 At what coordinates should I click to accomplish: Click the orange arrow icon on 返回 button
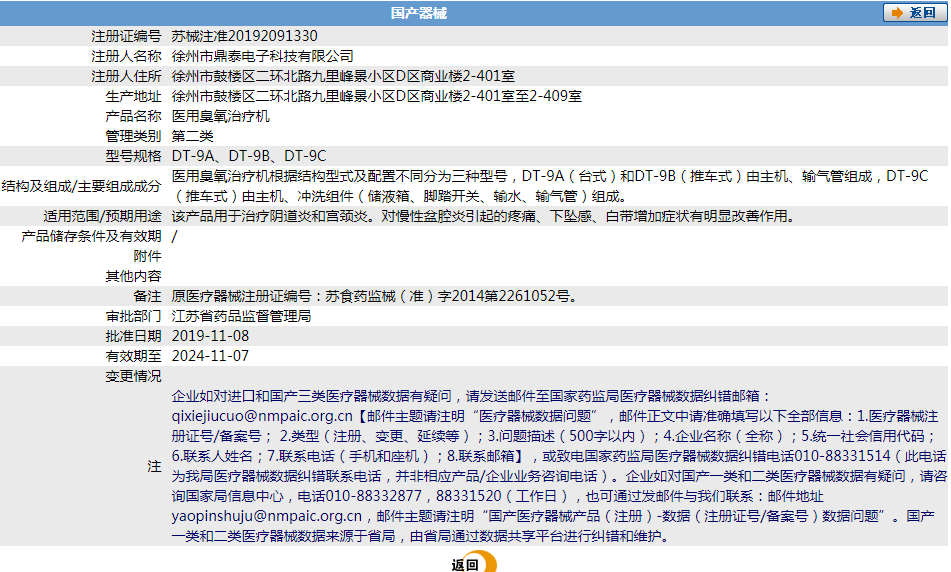click(897, 13)
